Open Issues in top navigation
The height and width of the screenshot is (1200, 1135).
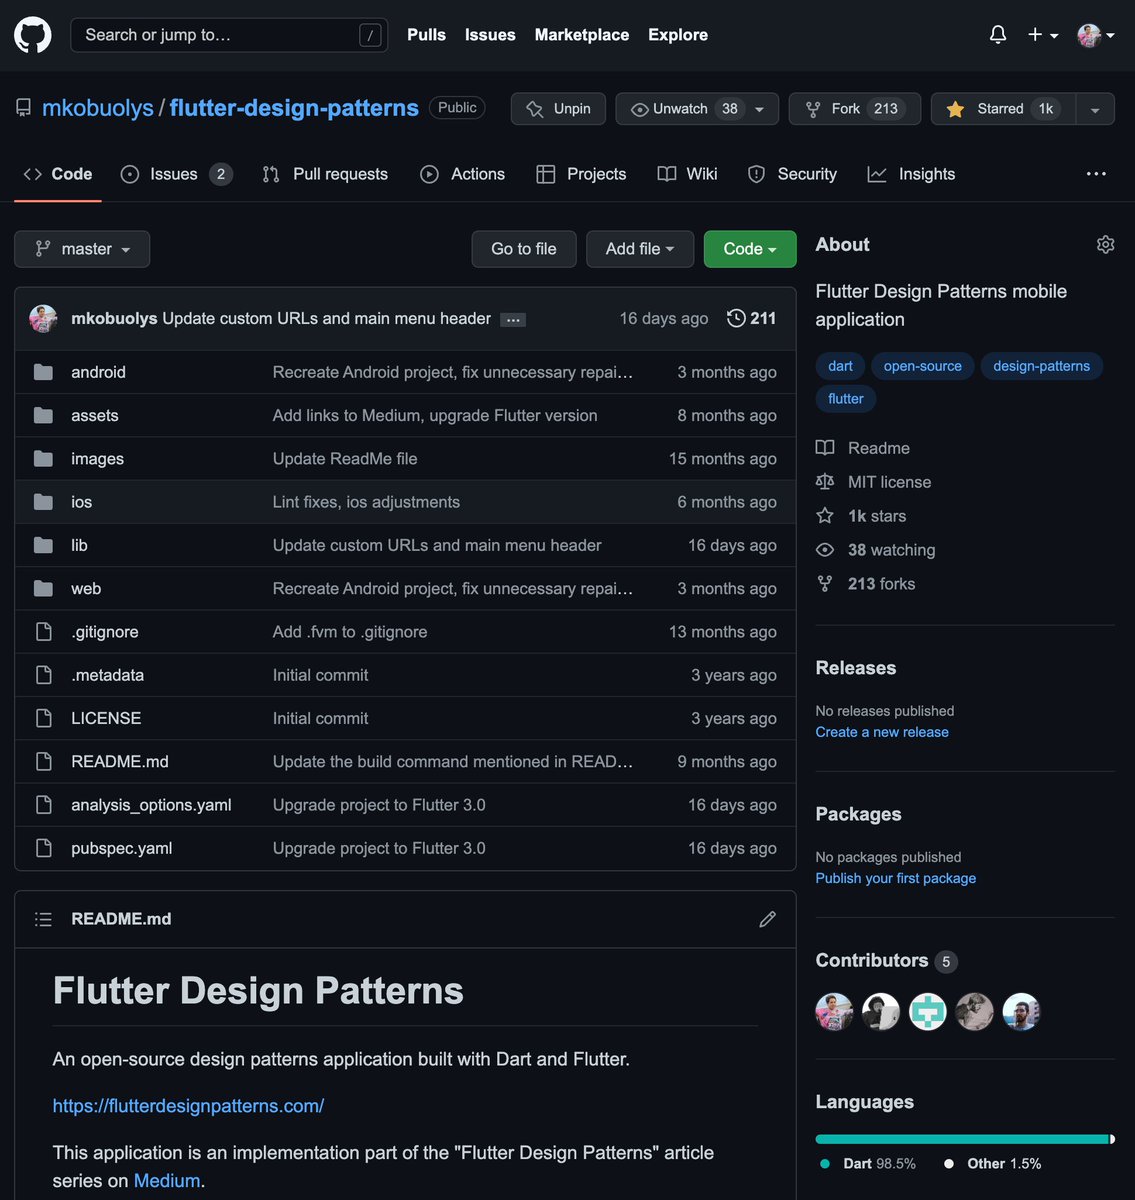coord(490,35)
